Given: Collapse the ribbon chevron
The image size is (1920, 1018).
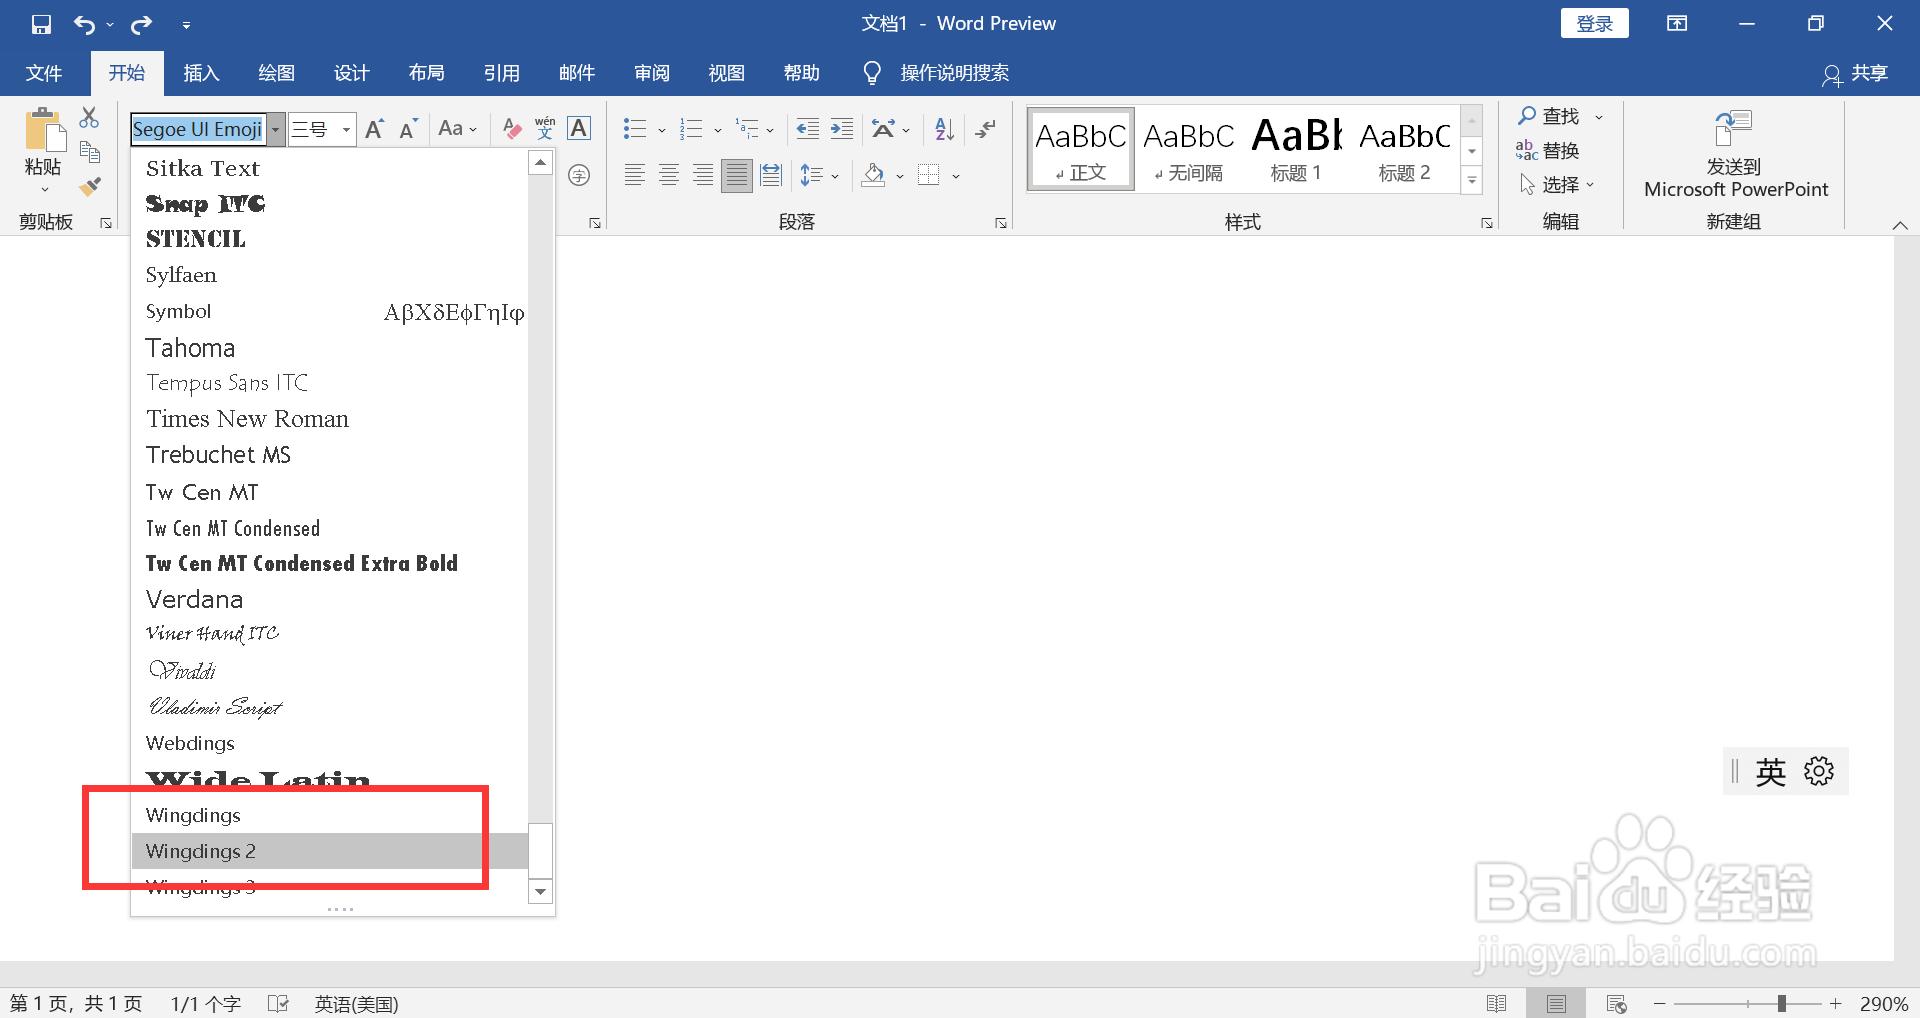Looking at the screenshot, I should tap(1900, 225).
